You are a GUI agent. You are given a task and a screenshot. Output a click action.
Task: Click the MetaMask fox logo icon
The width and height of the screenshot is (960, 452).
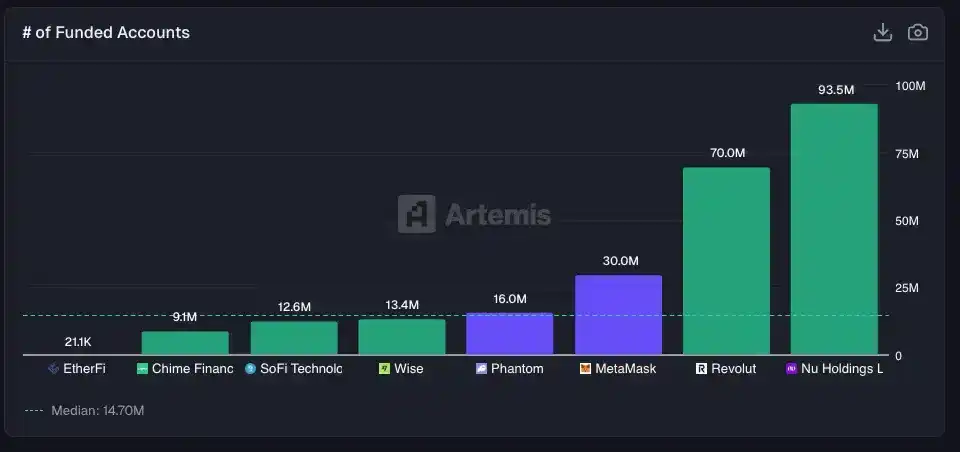[x=585, y=369]
